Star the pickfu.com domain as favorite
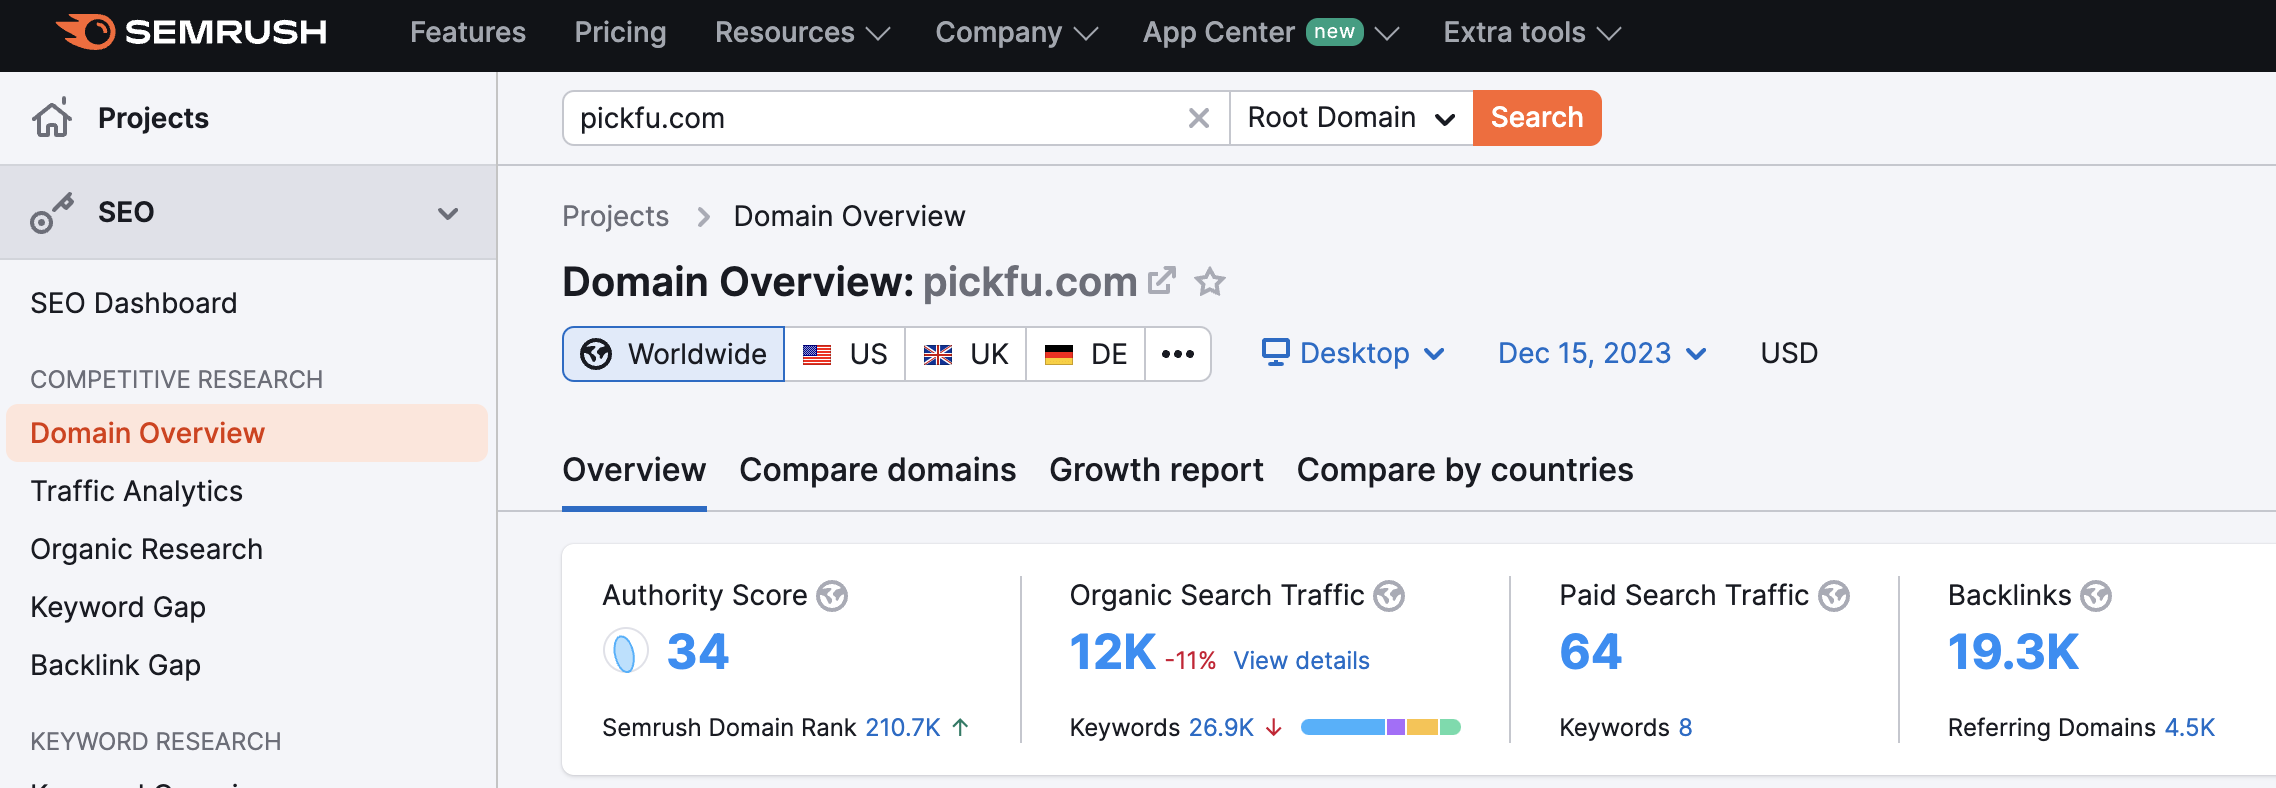Screen dimensions: 2276x788 point(1210,282)
